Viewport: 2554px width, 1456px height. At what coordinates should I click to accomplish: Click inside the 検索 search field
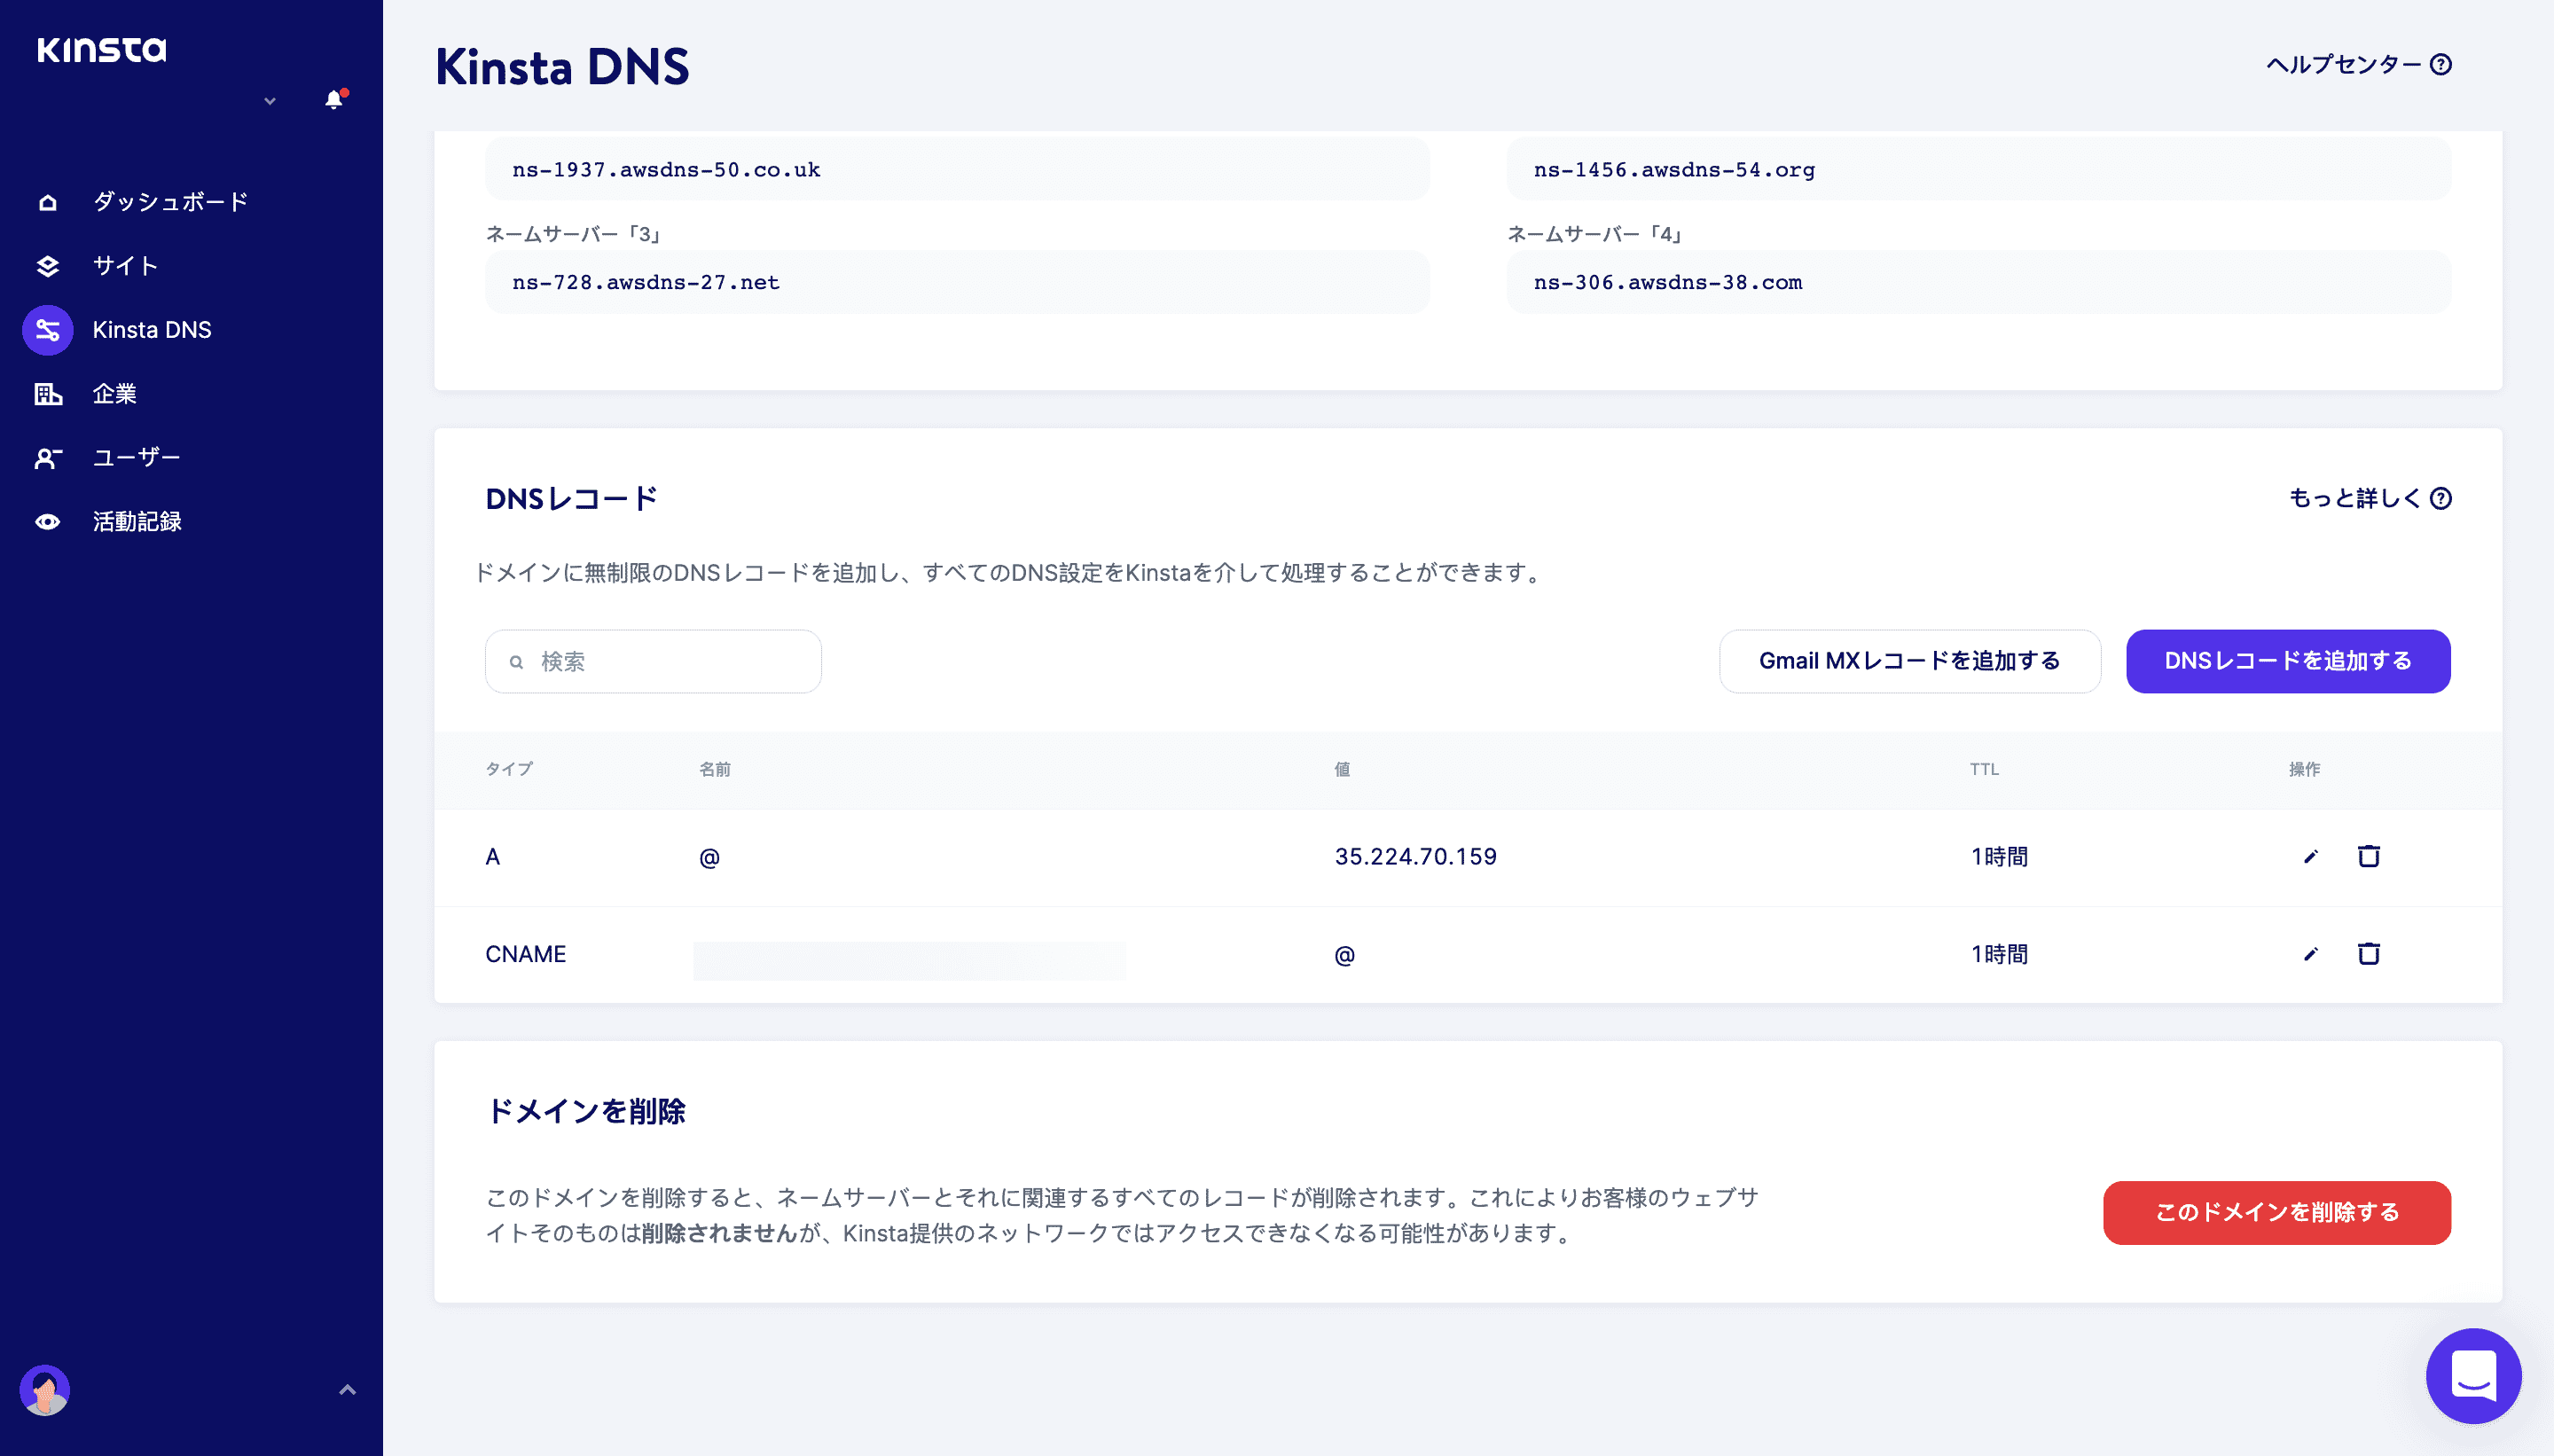[x=651, y=661]
